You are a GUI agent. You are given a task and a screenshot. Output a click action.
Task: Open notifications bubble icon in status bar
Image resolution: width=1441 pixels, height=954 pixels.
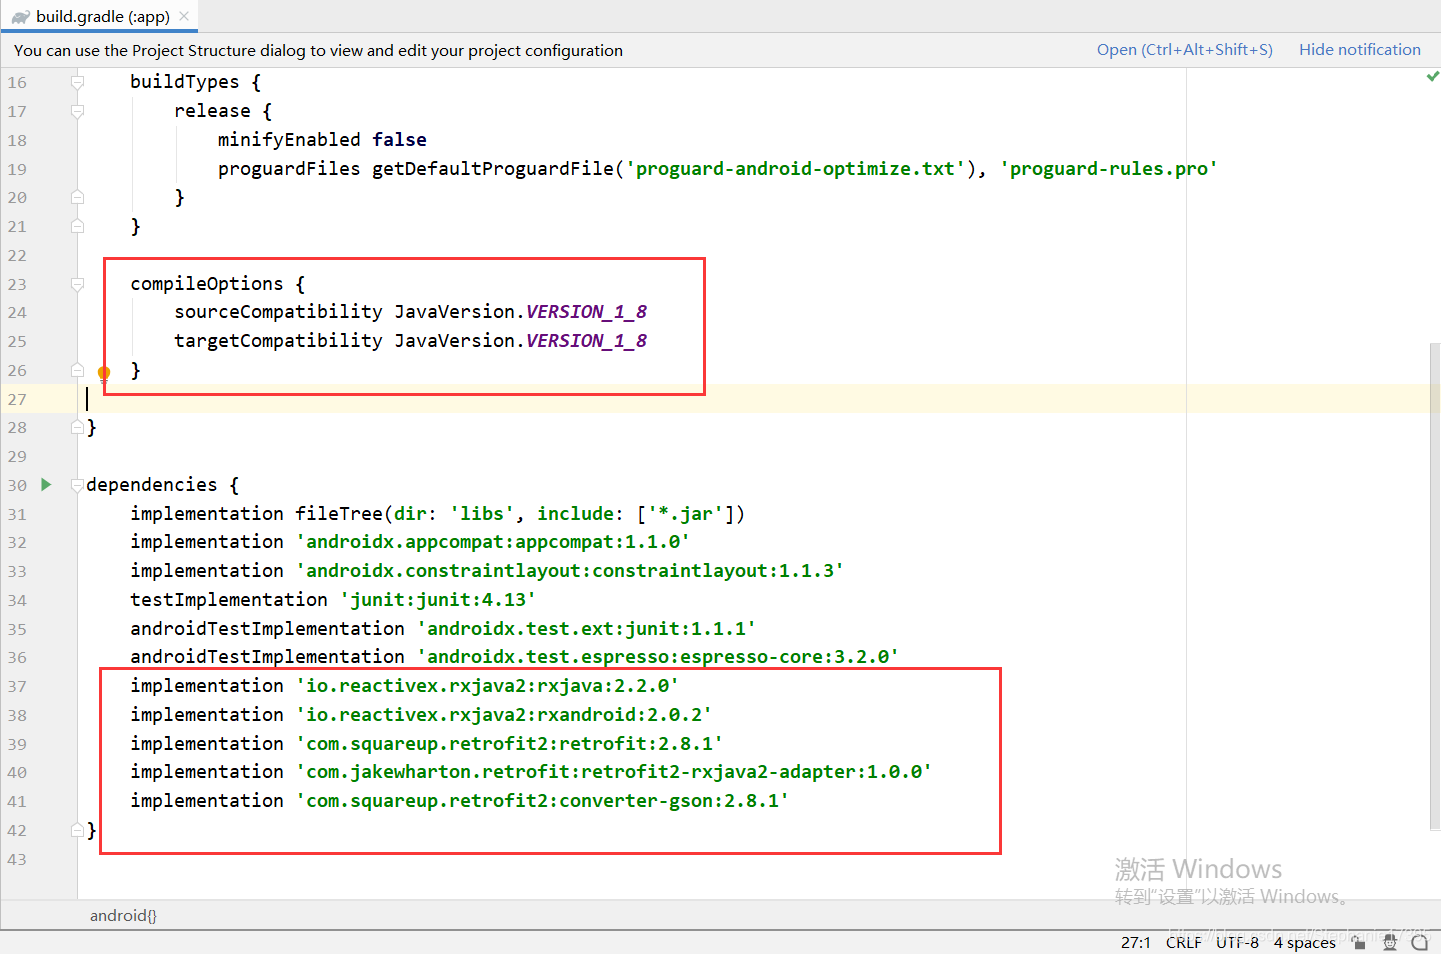pyautogui.click(x=1420, y=942)
